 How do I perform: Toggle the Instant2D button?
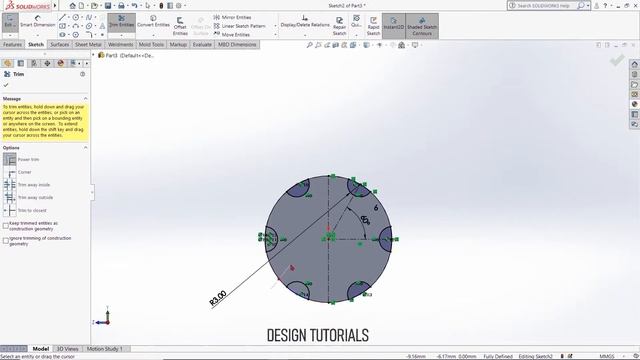tap(393, 26)
